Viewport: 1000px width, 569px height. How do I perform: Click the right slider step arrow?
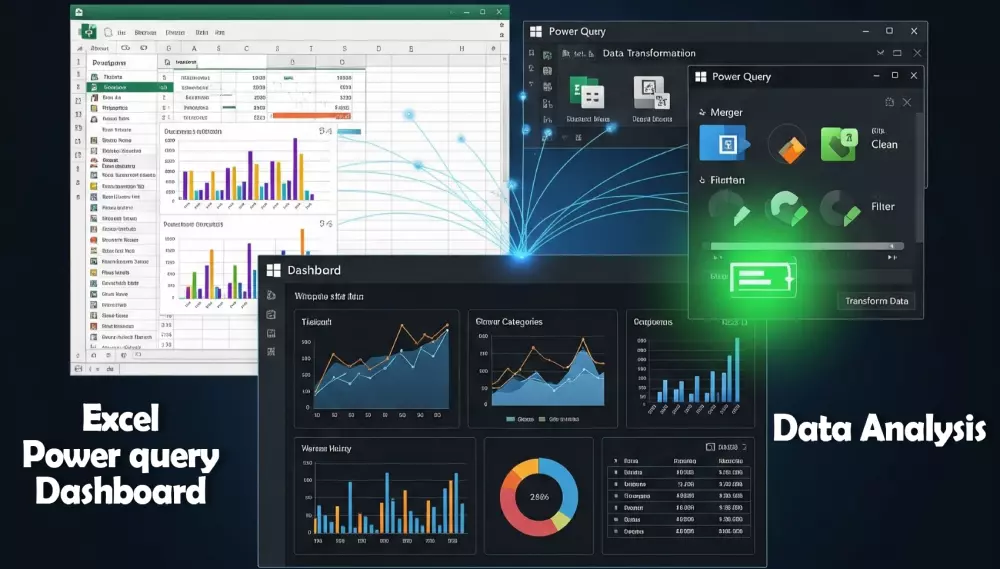coord(892,258)
